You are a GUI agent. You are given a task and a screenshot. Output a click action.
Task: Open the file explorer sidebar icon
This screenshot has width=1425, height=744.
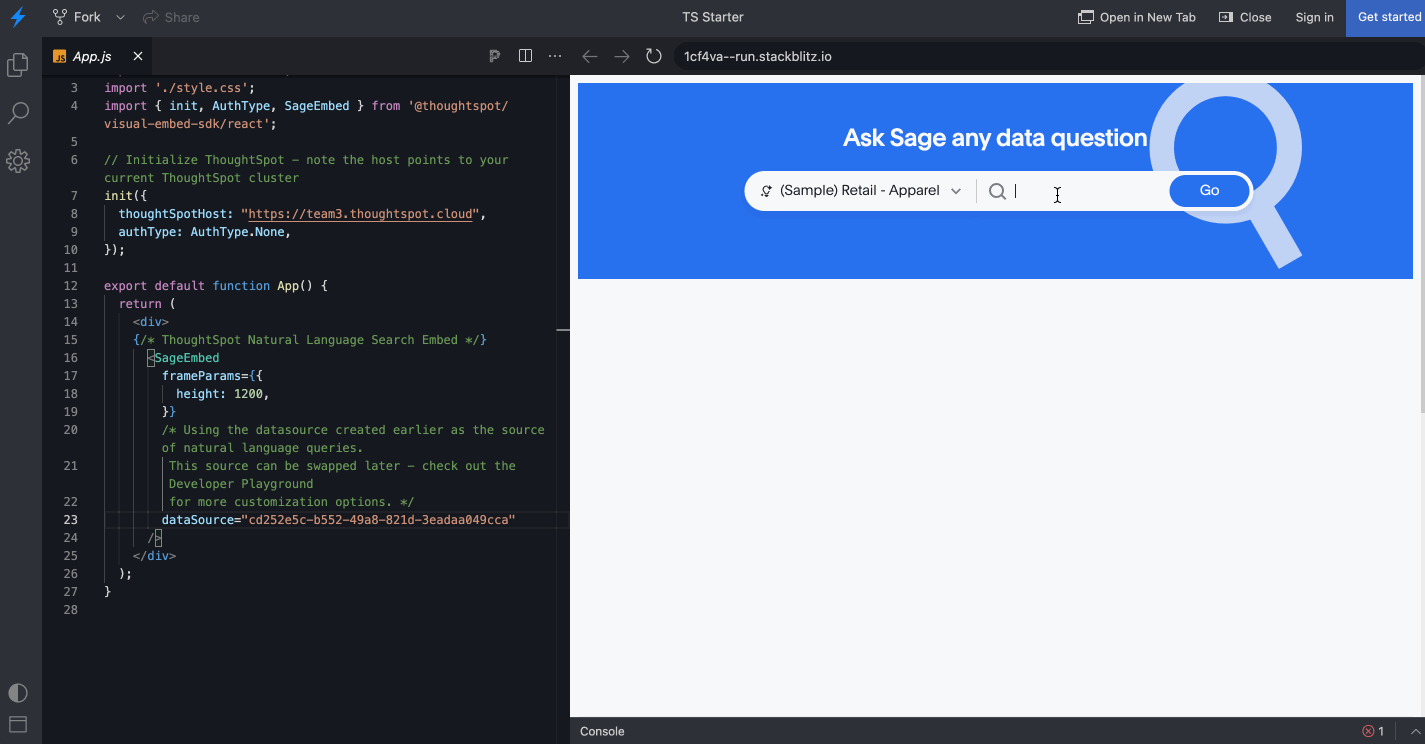(18, 66)
